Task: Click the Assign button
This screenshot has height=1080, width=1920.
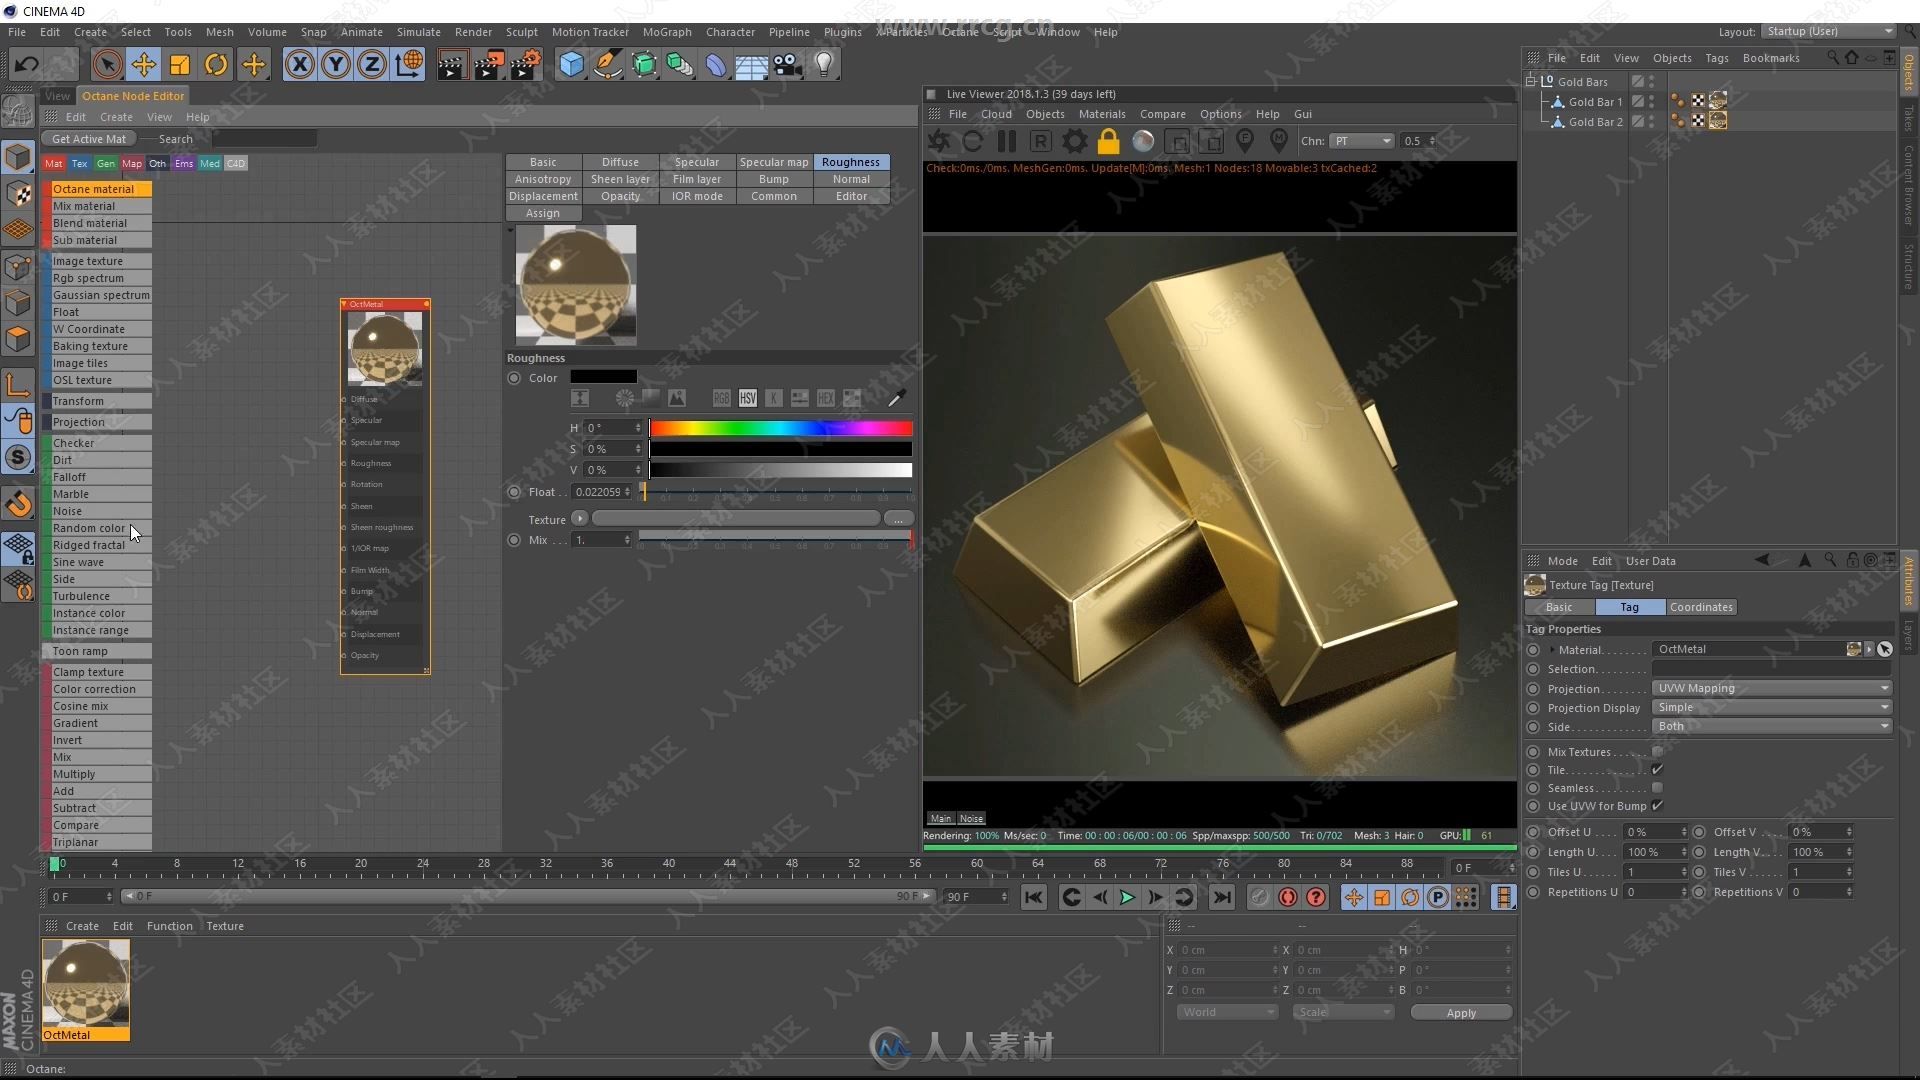Action: 542,213
